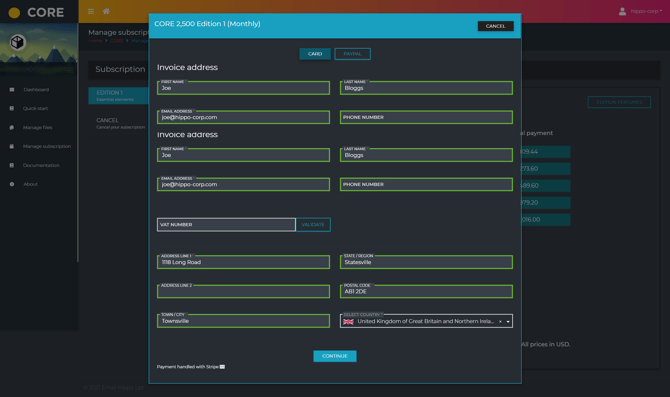
Task: Click the State / Region field
Action: click(x=426, y=262)
